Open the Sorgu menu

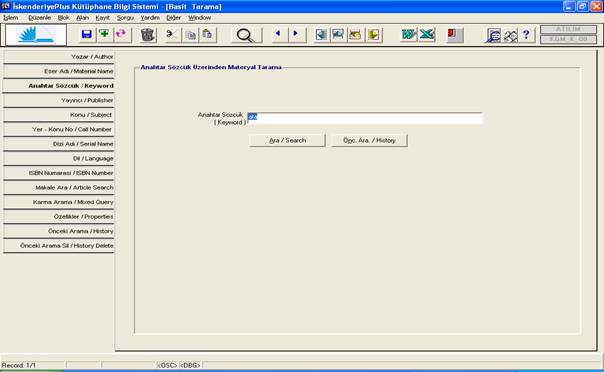coord(125,18)
